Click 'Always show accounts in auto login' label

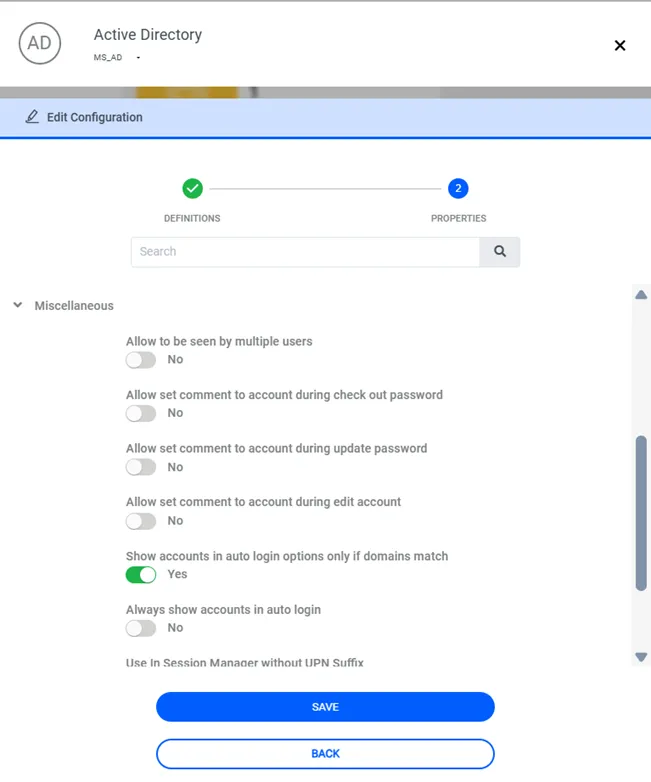click(223, 610)
